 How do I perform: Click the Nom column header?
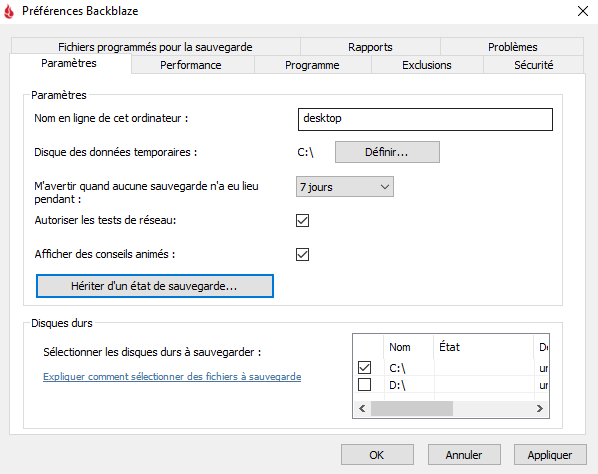tap(408, 347)
